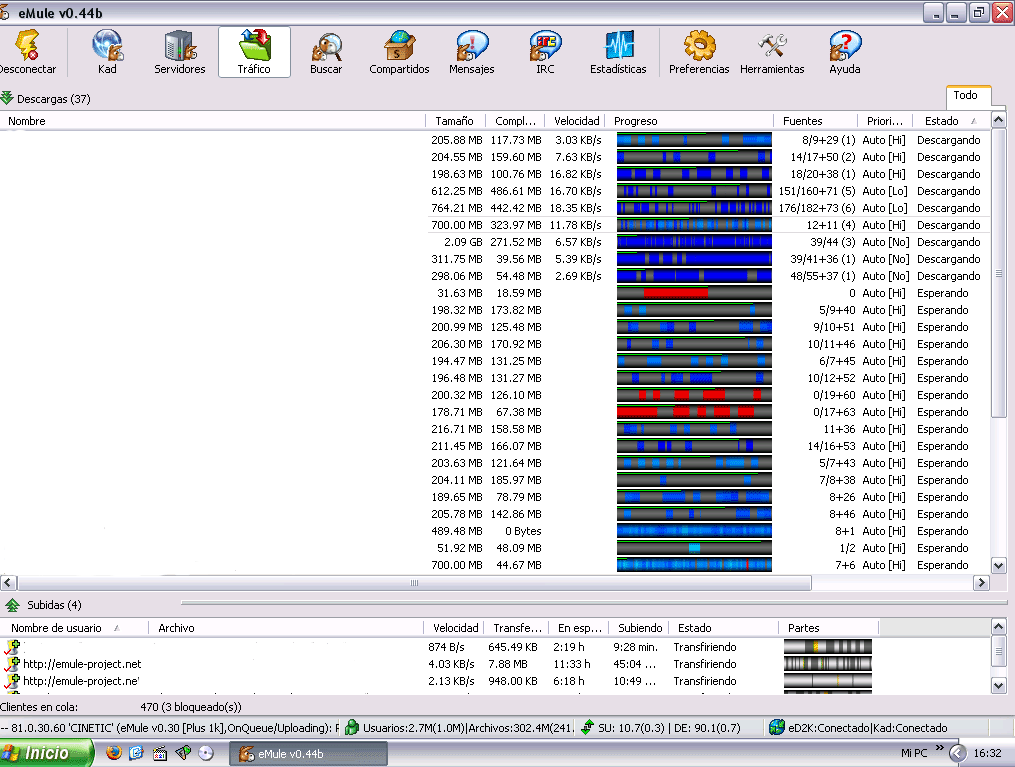This screenshot has height=767, width=1015.
Task: Select the 764.21 MB download row
Action: [495, 208]
